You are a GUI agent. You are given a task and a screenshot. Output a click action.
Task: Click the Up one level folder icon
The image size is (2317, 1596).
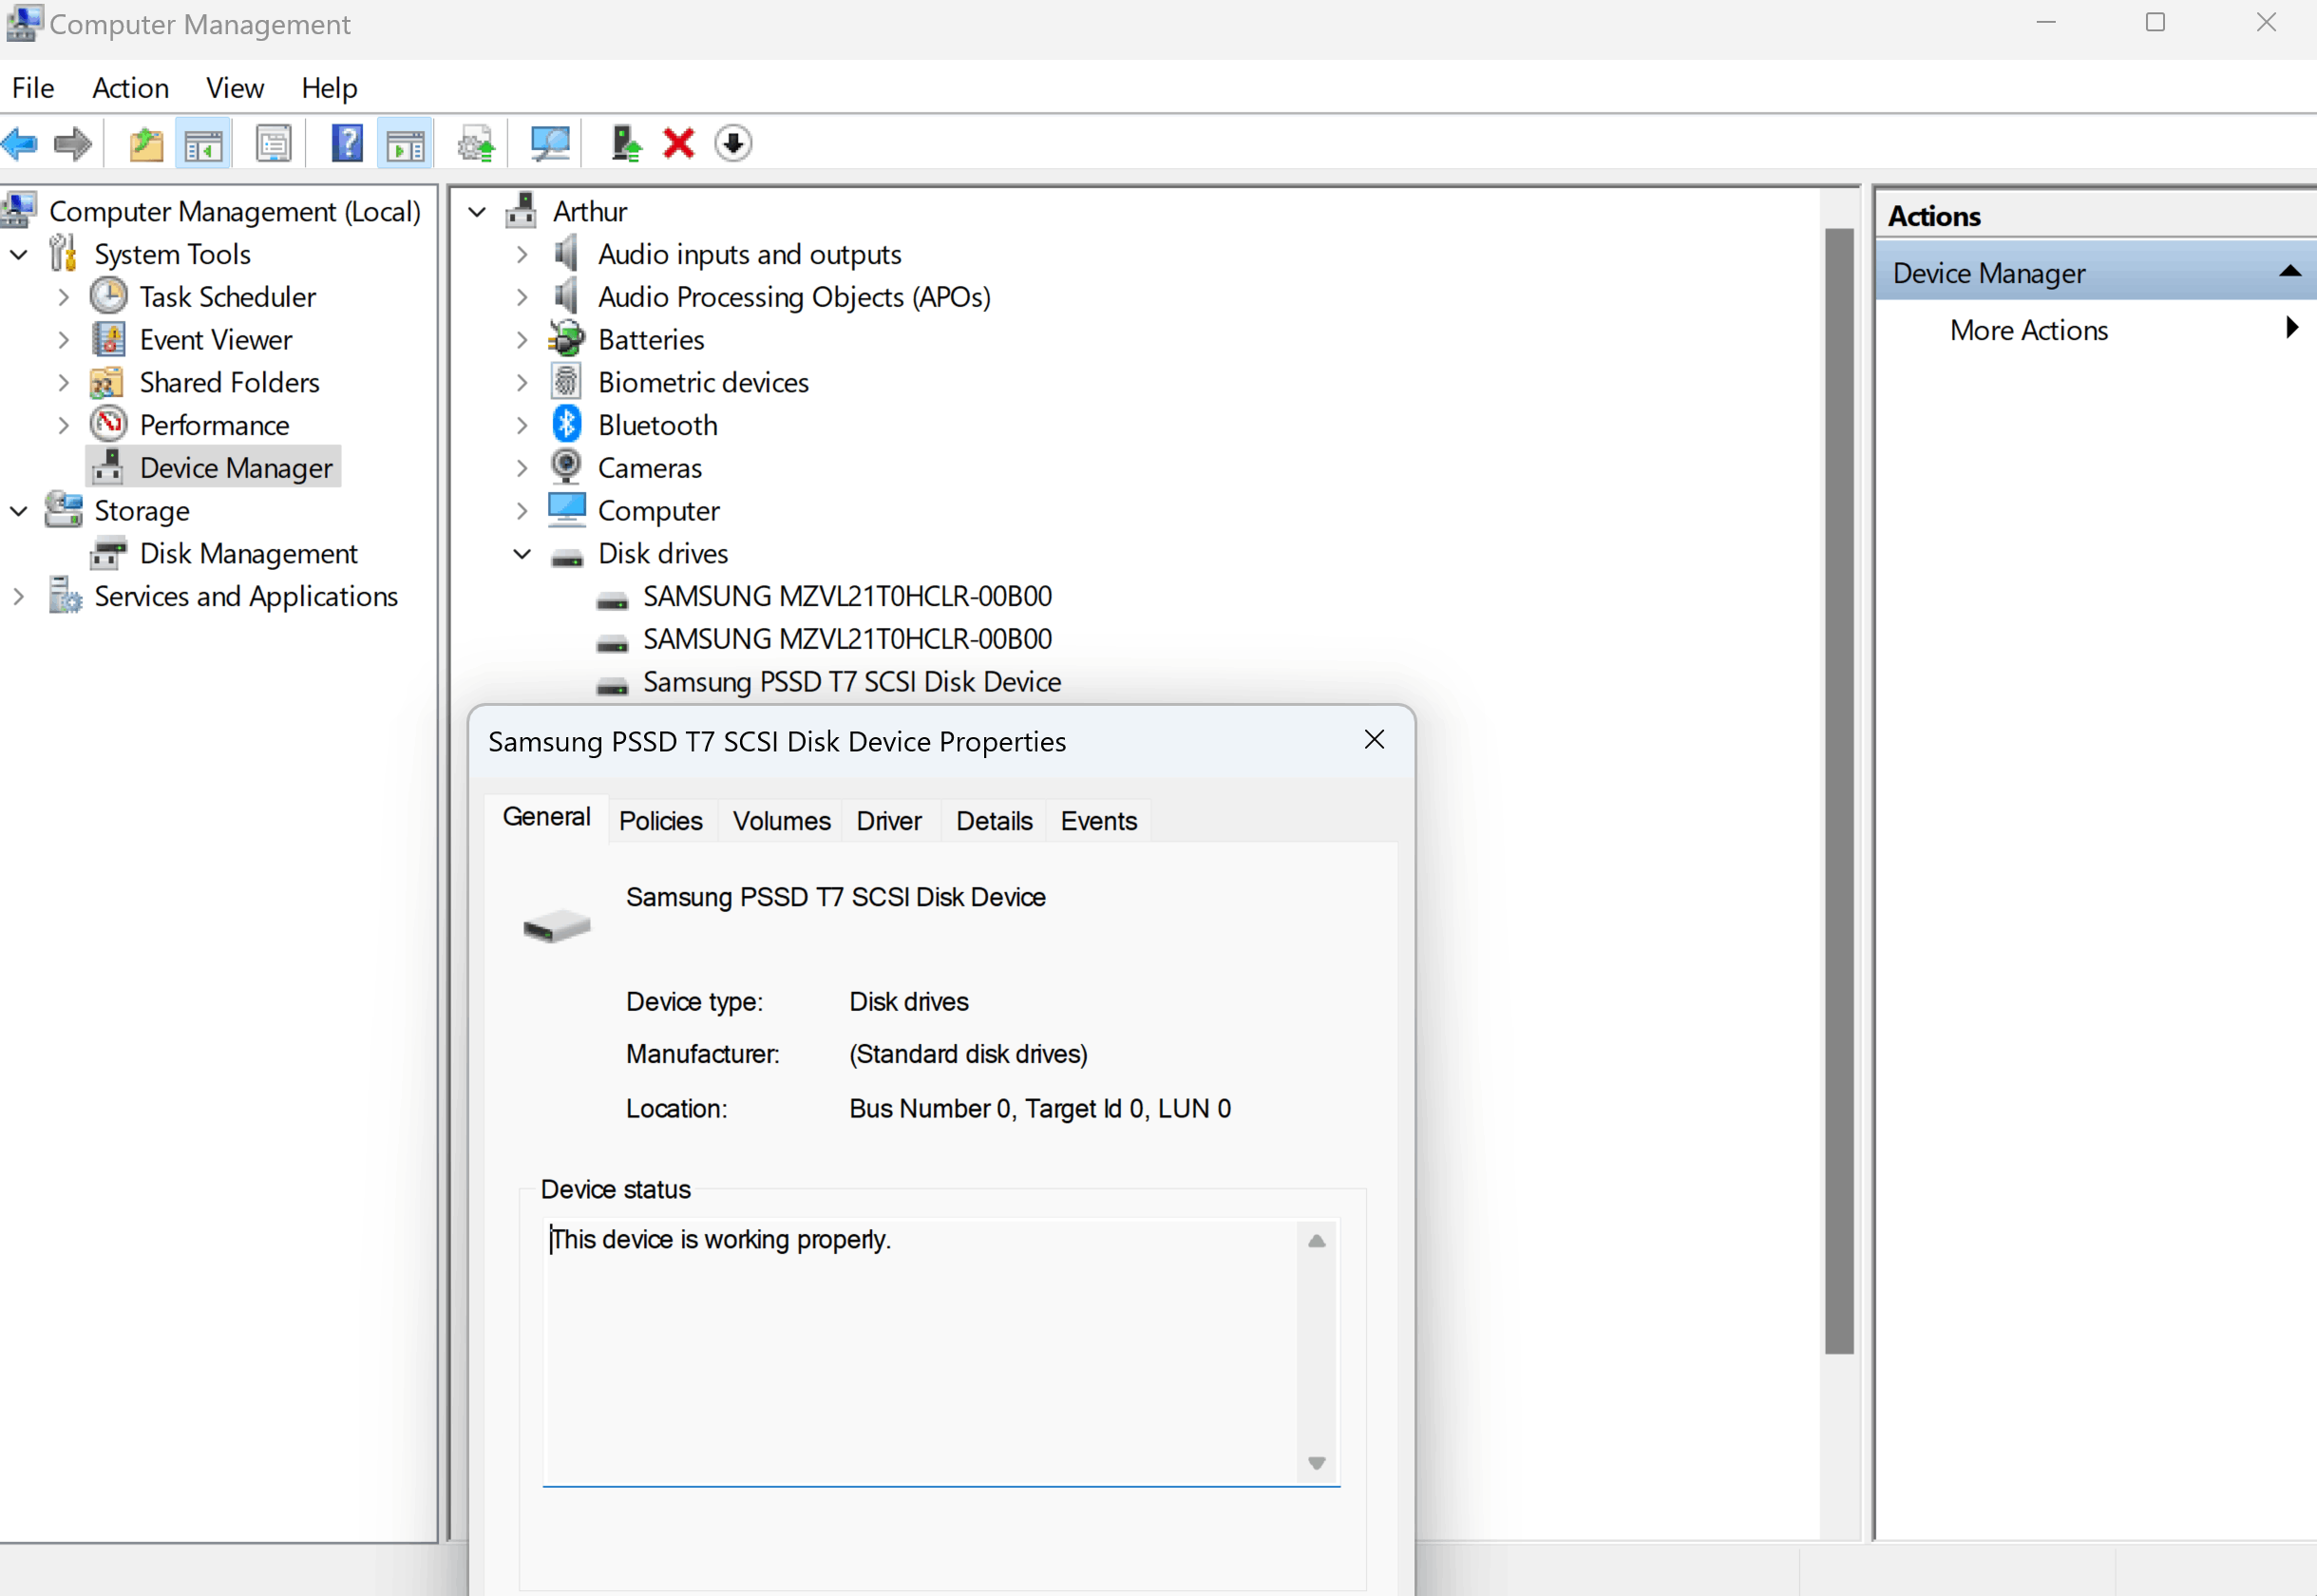point(146,144)
